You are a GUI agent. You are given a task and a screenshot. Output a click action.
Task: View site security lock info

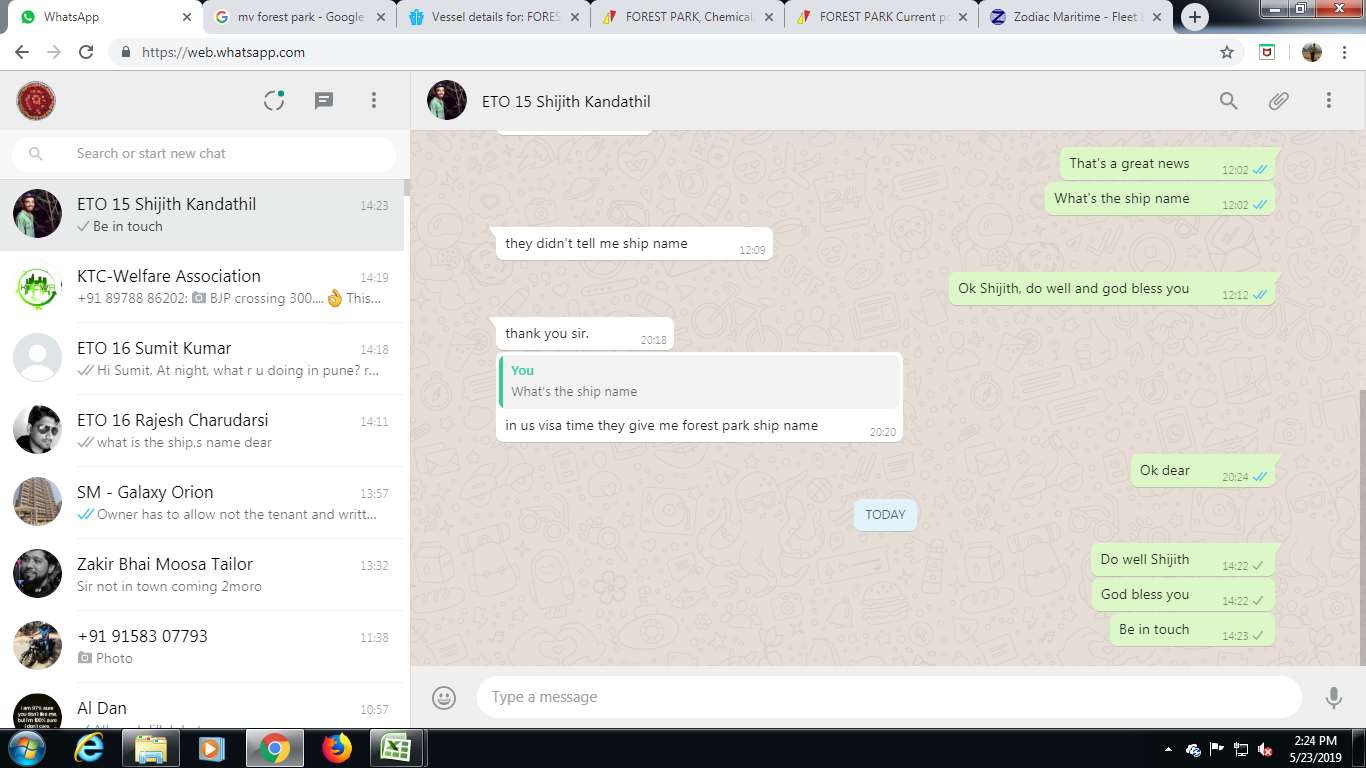[x=126, y=52]
